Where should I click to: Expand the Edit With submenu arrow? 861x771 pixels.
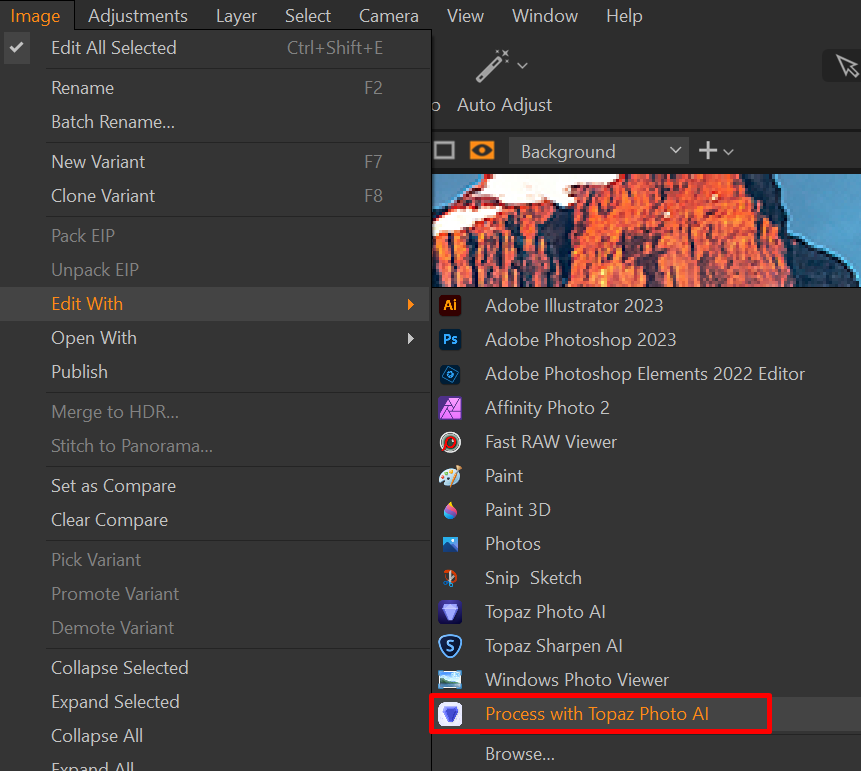(411, 304)
